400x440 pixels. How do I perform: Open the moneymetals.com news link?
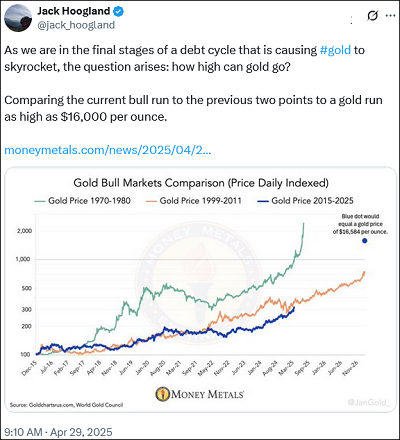[107, 150]
